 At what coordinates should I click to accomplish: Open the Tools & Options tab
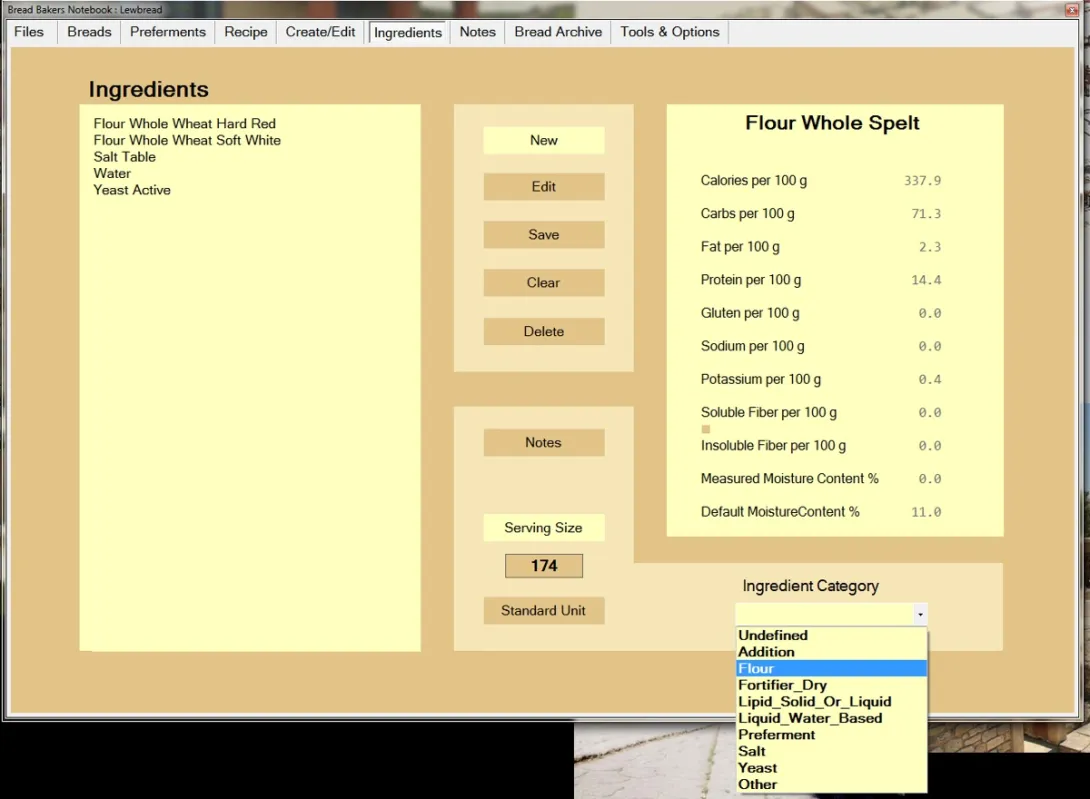click(x=669, y=32)
